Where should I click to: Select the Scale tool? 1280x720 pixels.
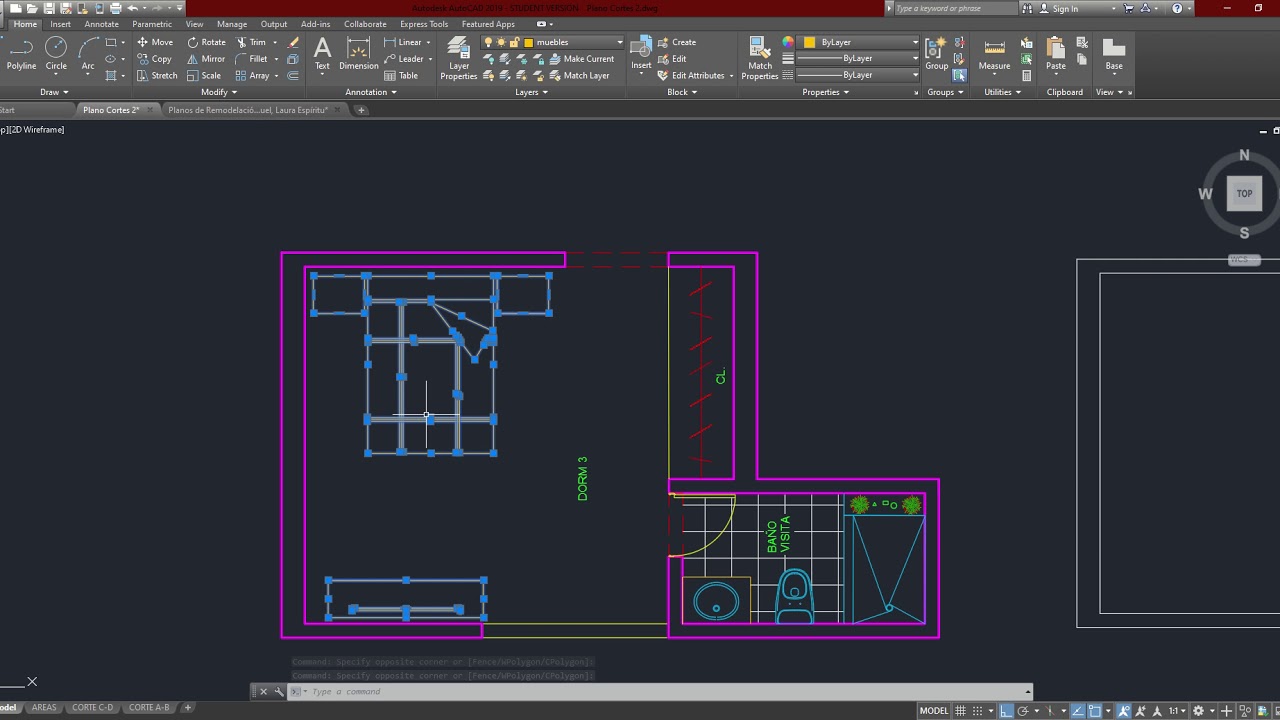204,75
